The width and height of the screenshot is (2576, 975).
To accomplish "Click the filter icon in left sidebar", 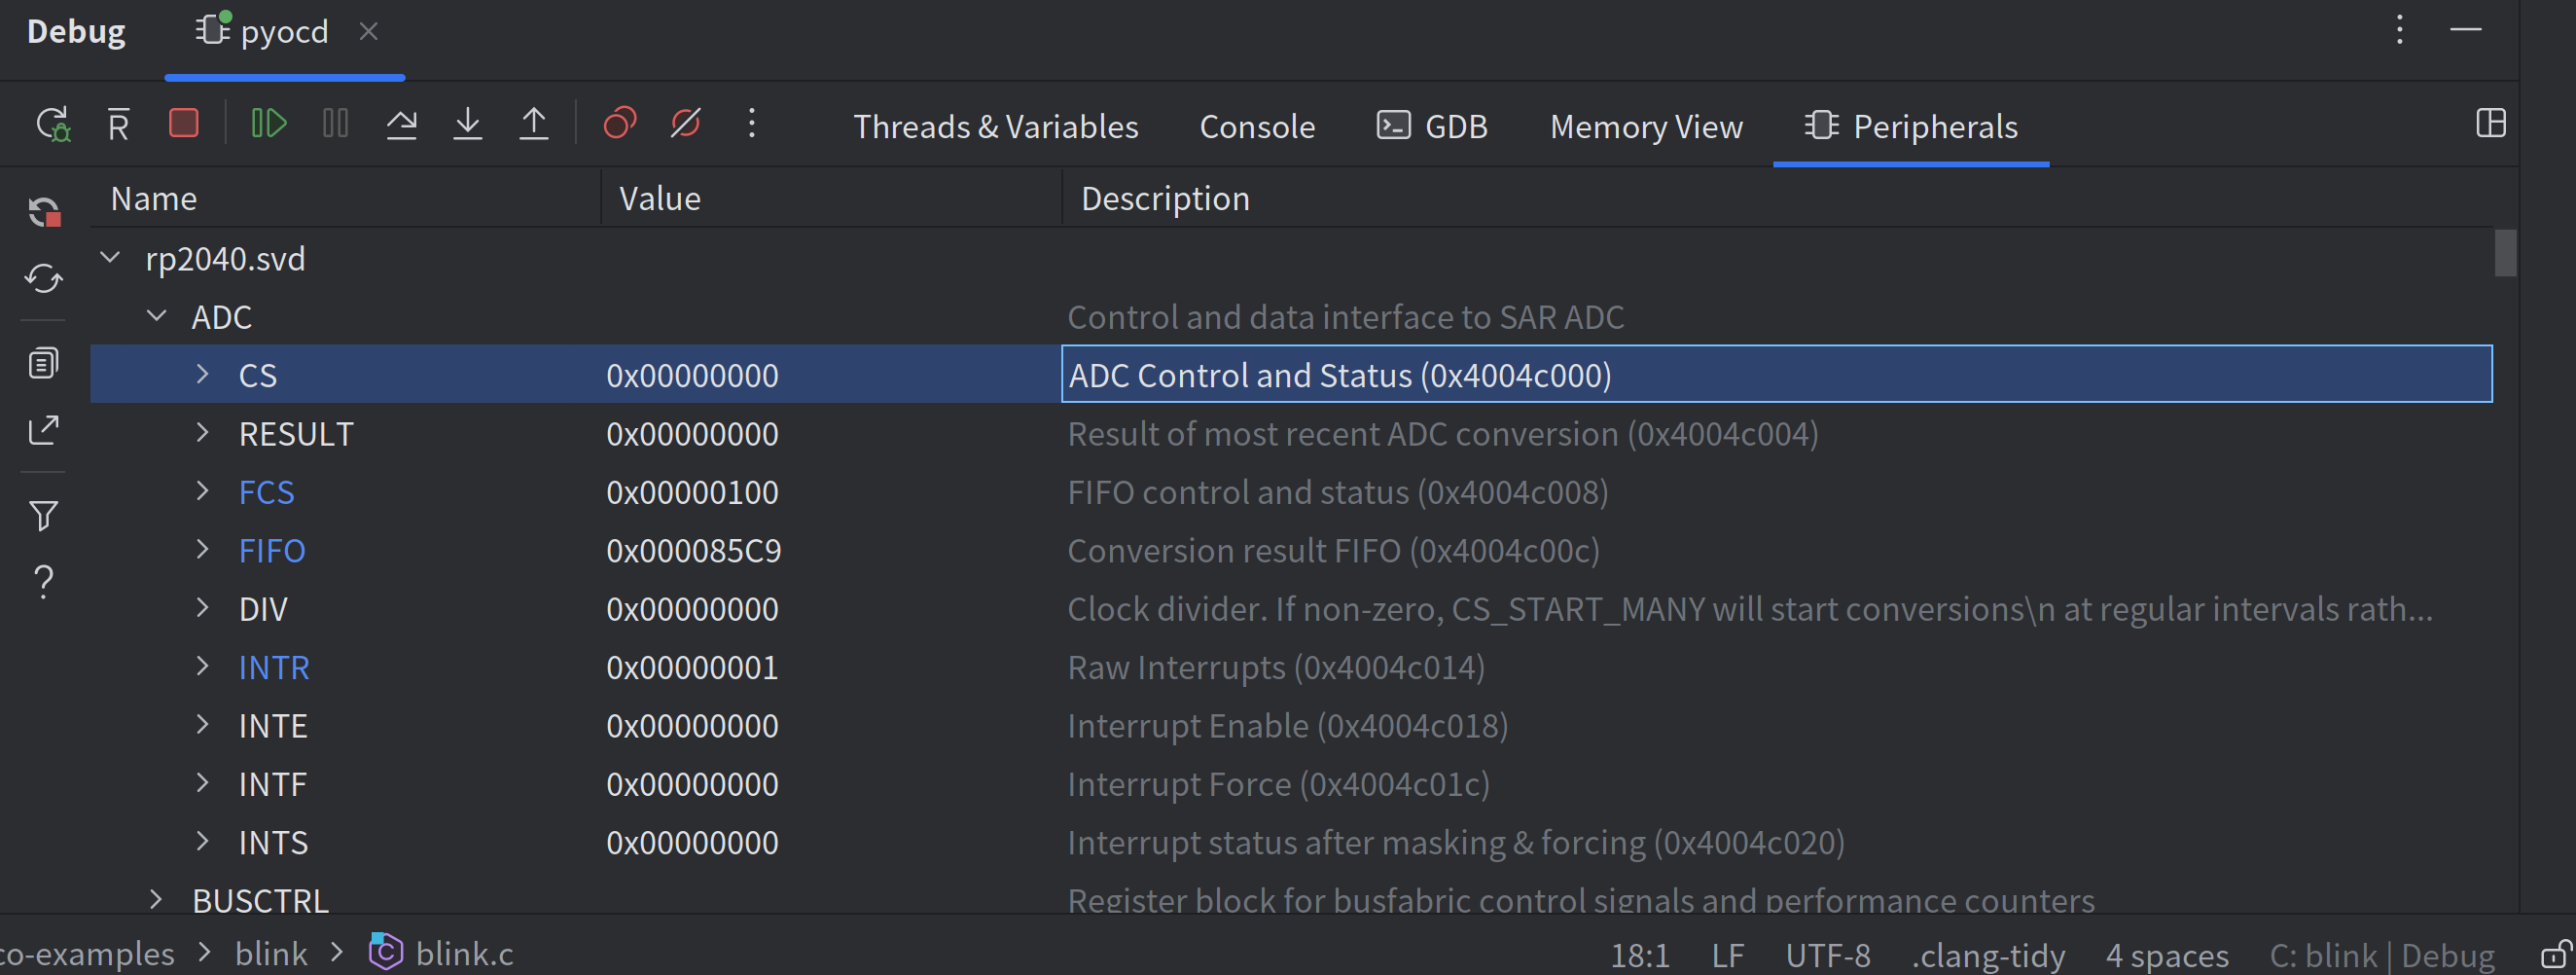I will 43,516.
